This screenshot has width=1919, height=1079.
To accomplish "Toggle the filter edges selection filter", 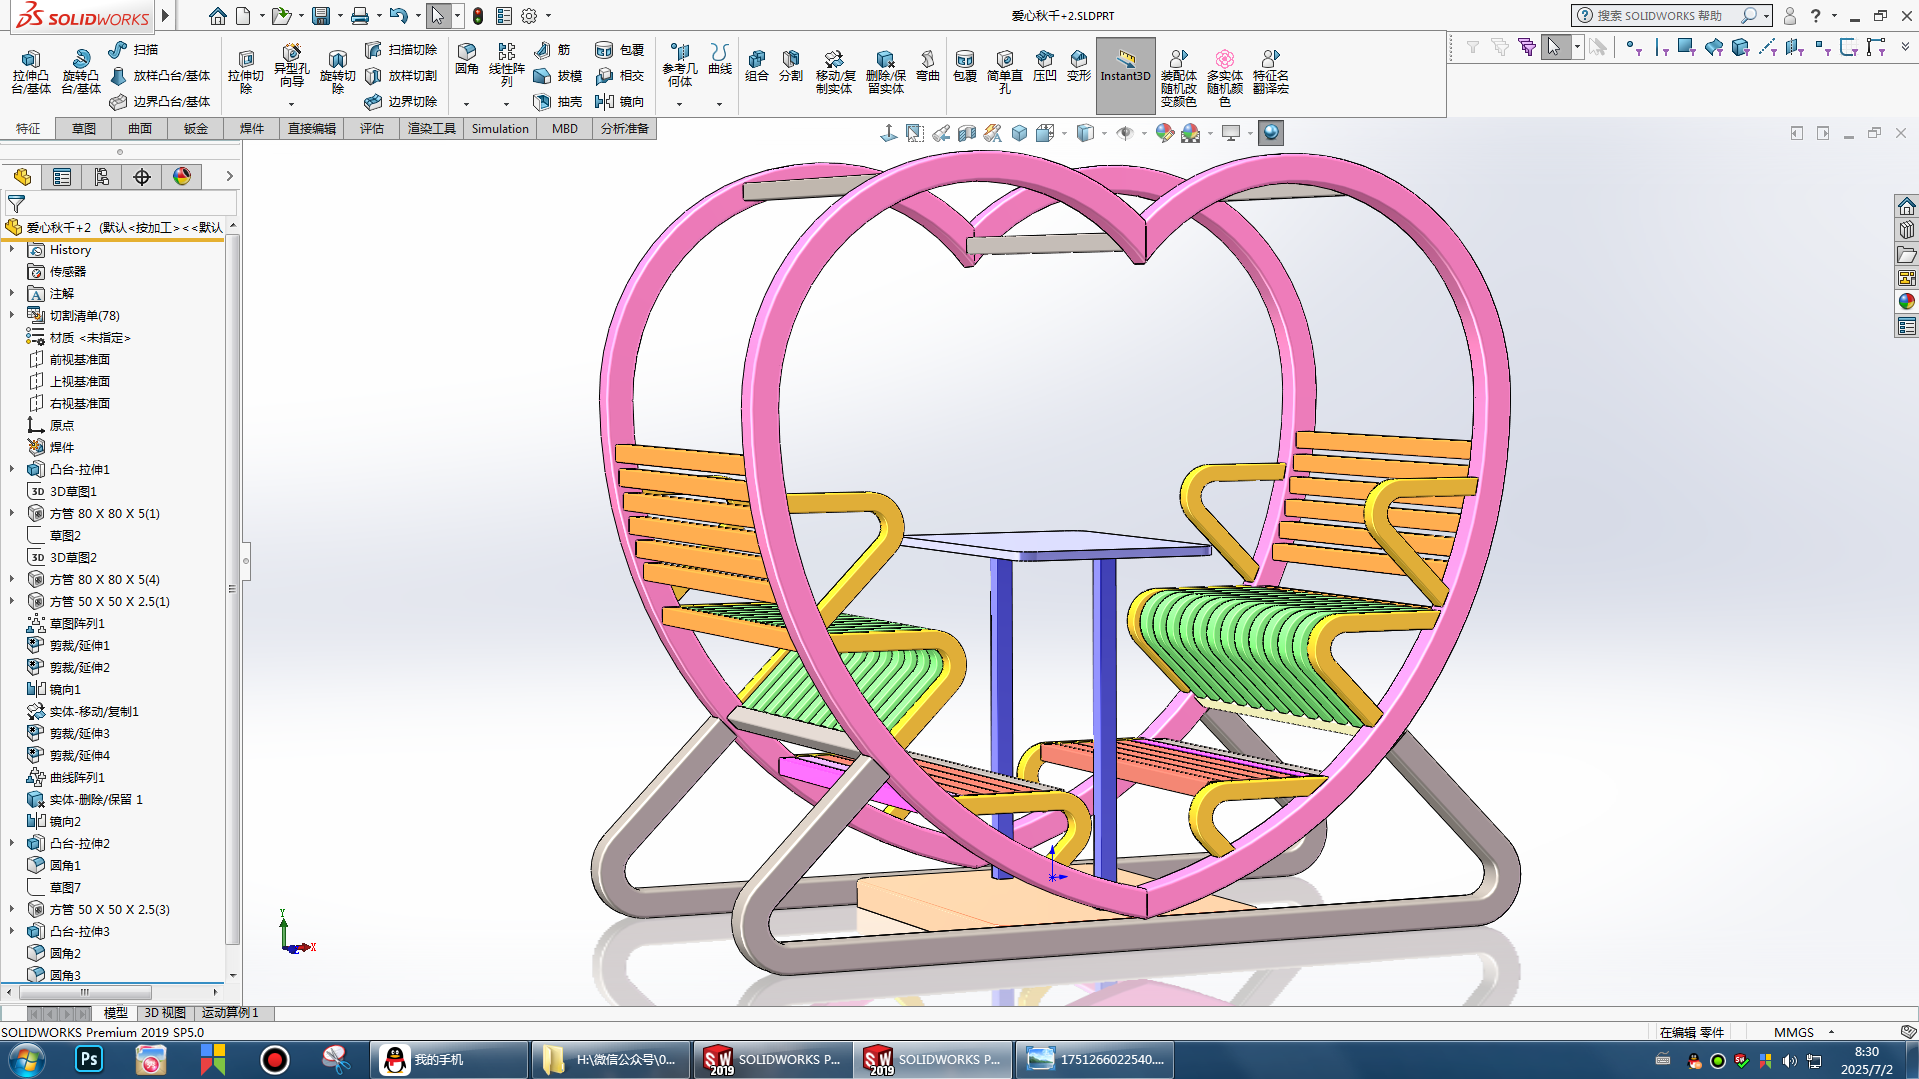I will (1660, 47).
